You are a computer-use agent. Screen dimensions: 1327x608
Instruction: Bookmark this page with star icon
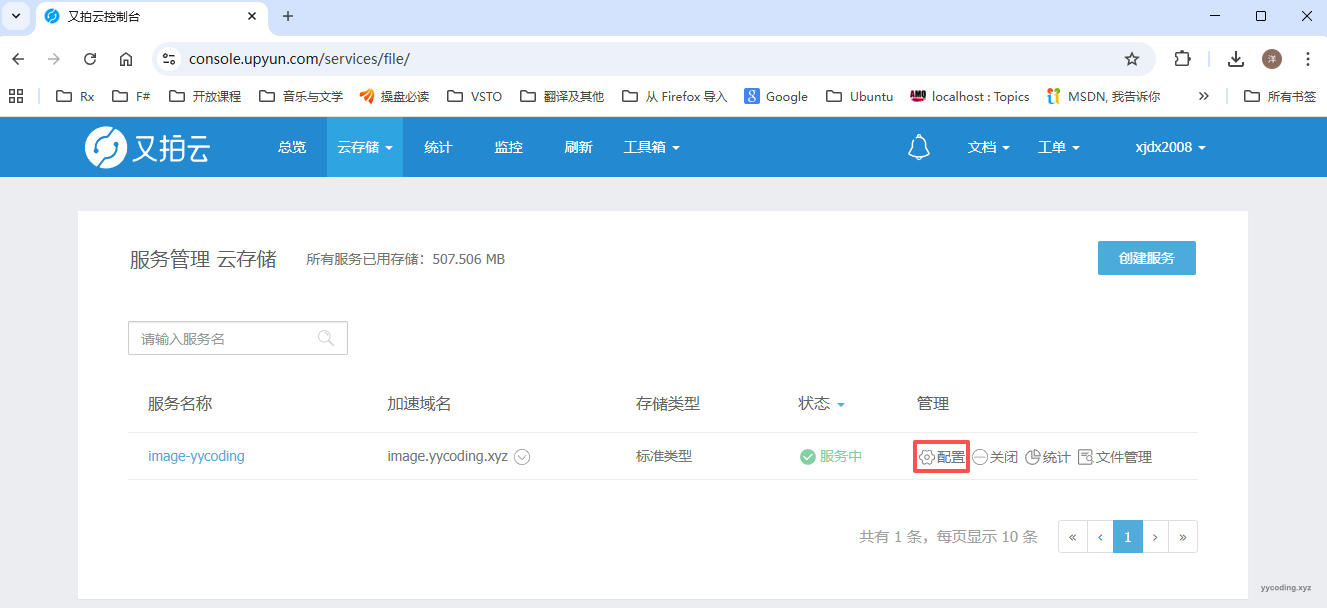[x=1132, y=59]
